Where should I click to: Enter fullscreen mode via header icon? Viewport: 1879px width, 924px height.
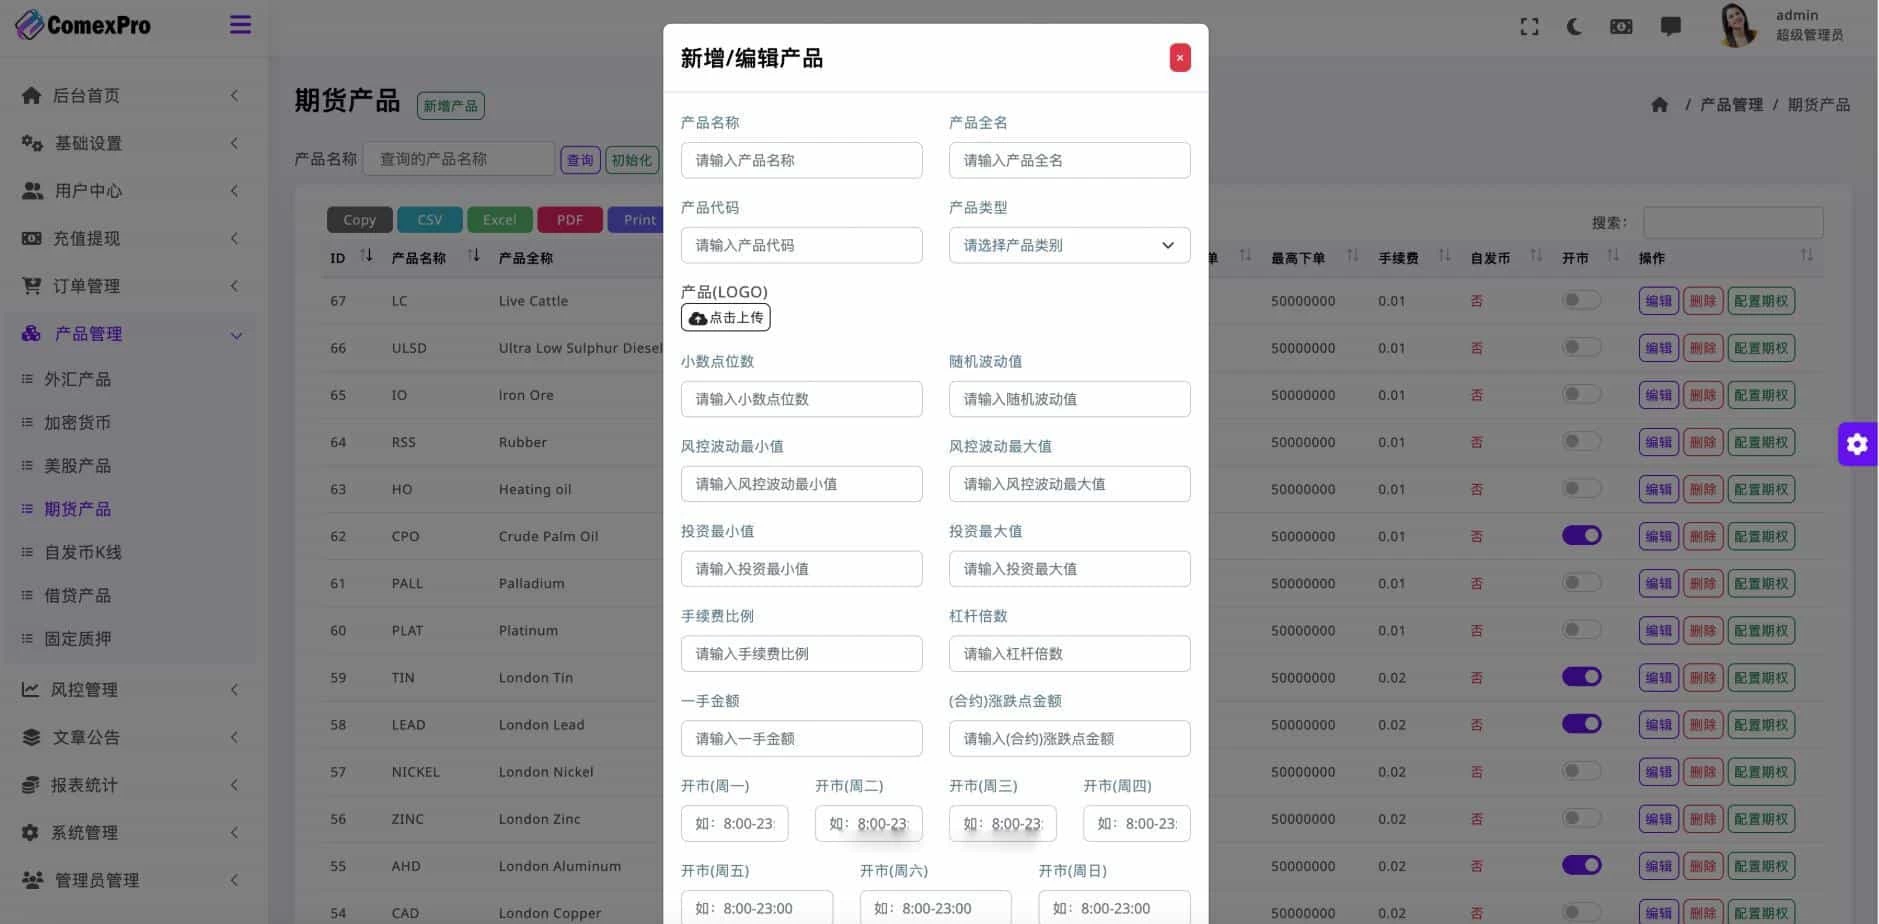[x=1529, y=27]
